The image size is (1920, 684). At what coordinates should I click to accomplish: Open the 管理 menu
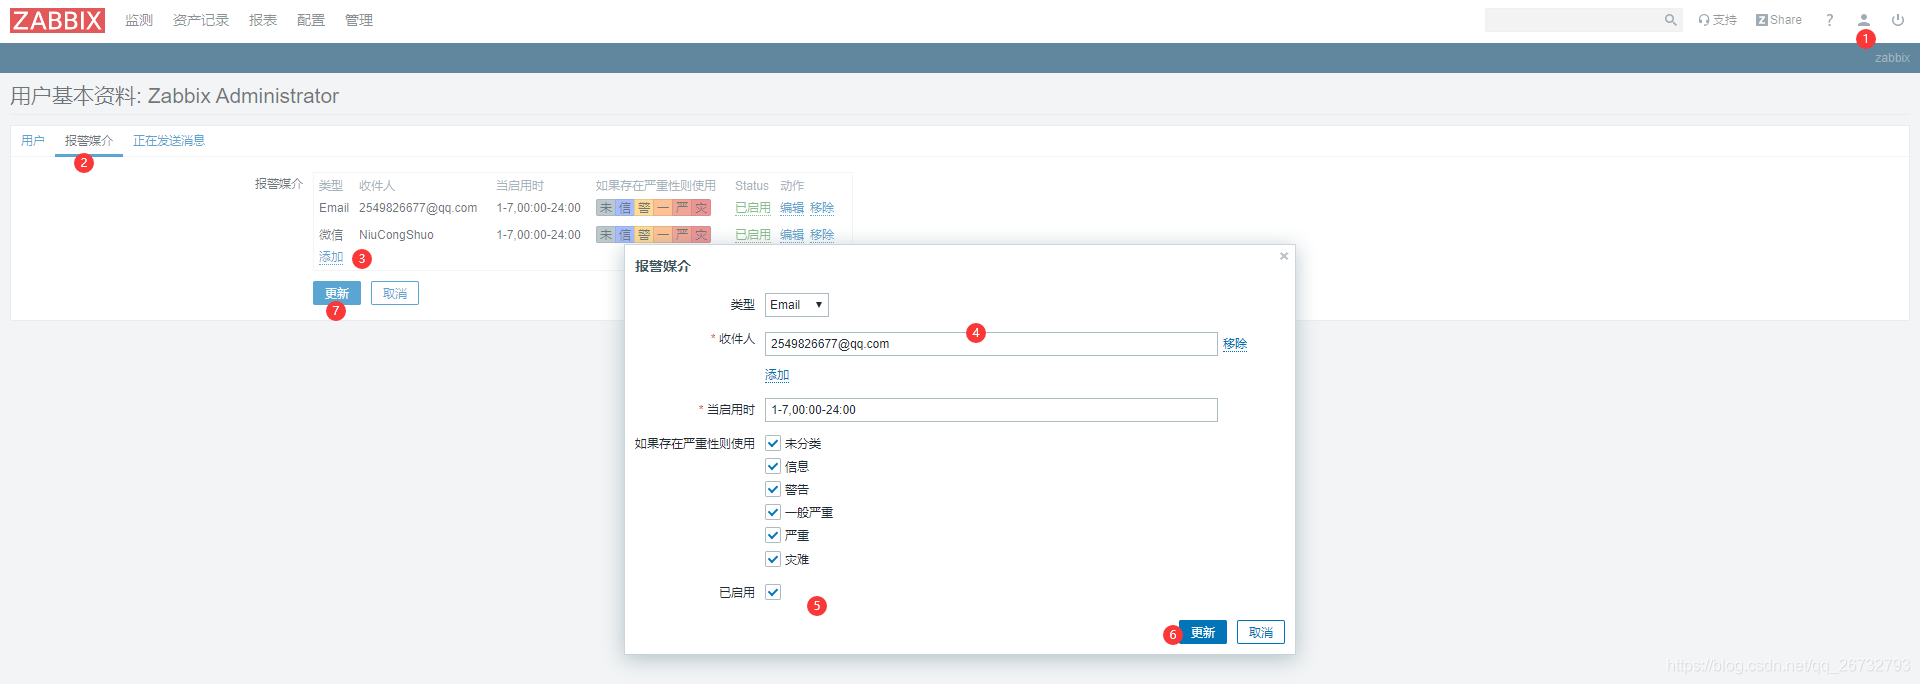(359, 20)
